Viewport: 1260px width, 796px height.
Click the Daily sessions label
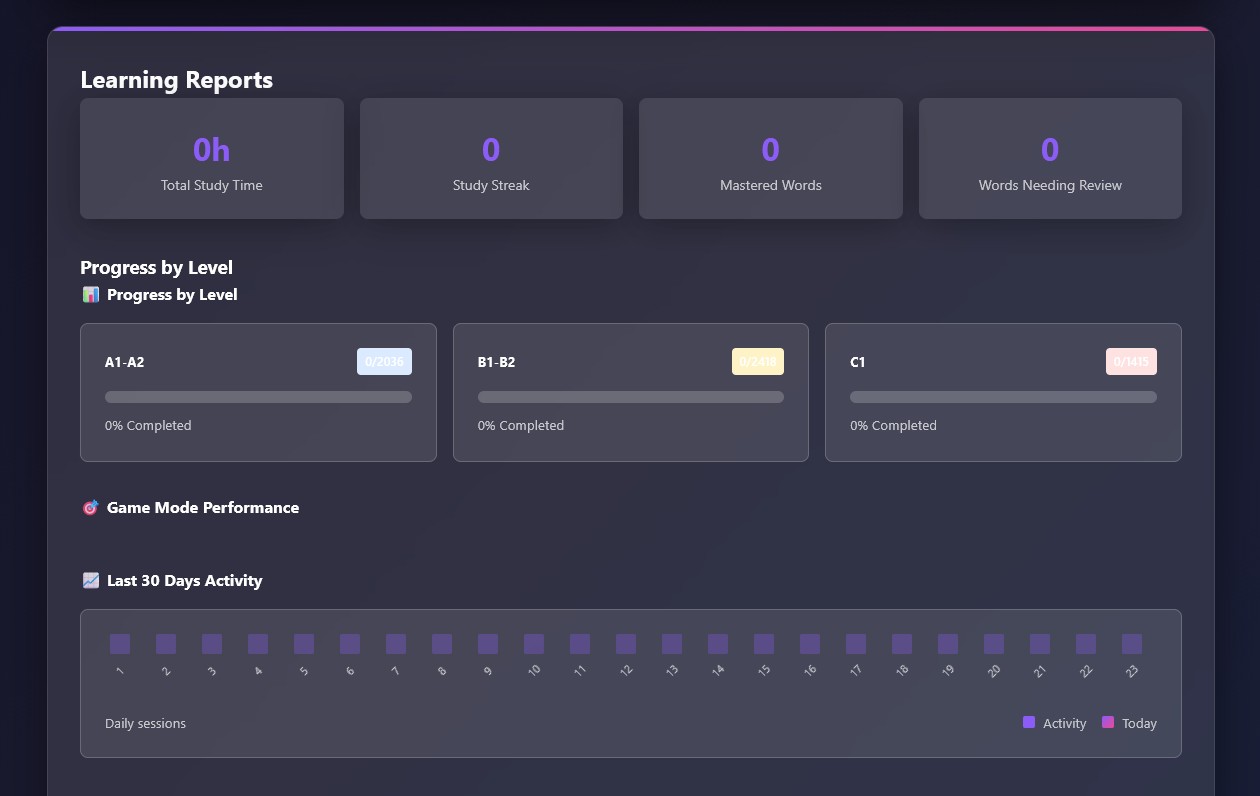145,723
